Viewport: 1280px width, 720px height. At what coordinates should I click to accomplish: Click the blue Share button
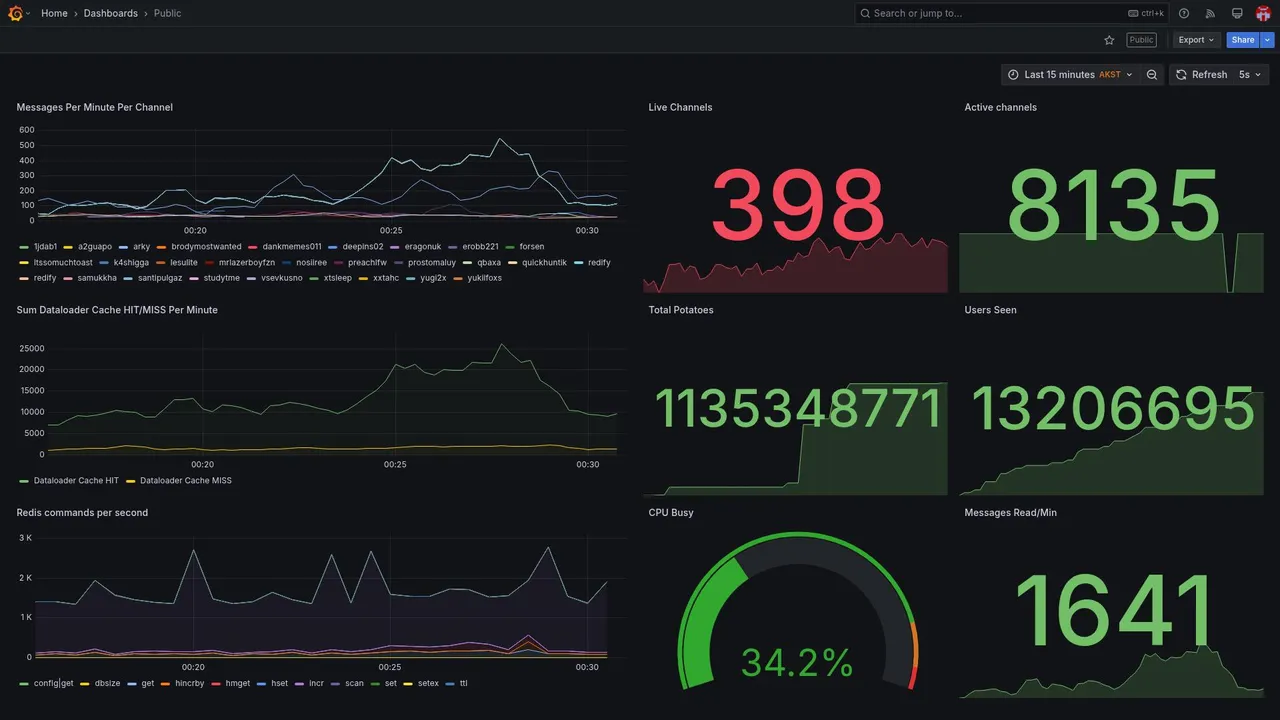point(1243,40)
